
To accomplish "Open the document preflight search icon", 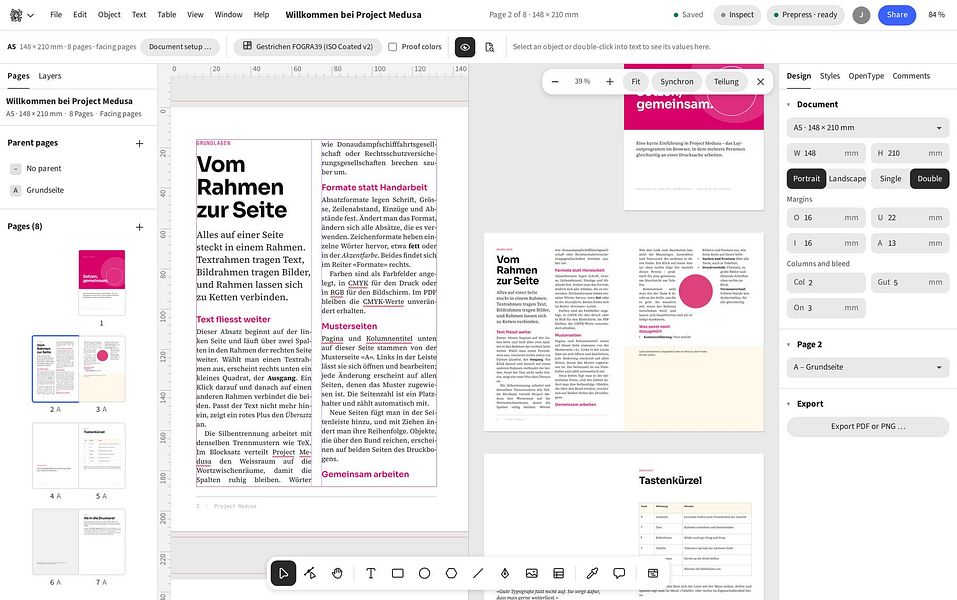I will tap(489, 47).
